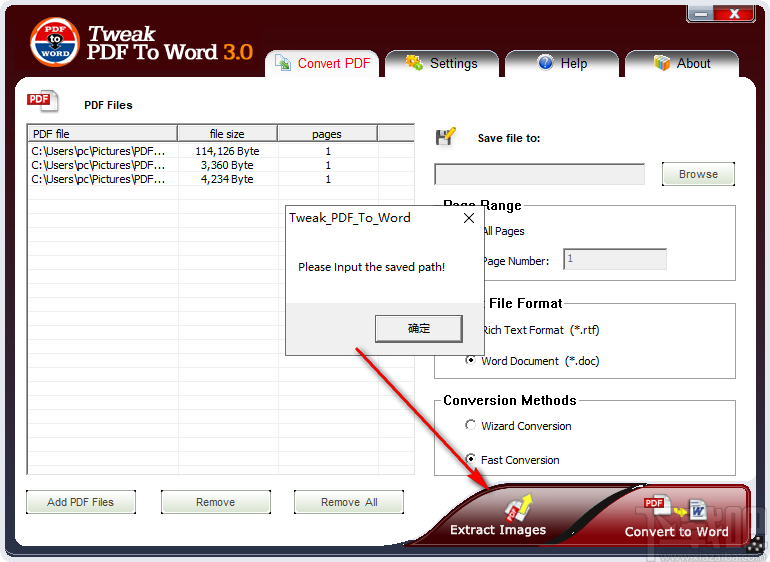Switch to the Settings tab

pos(441,63)
